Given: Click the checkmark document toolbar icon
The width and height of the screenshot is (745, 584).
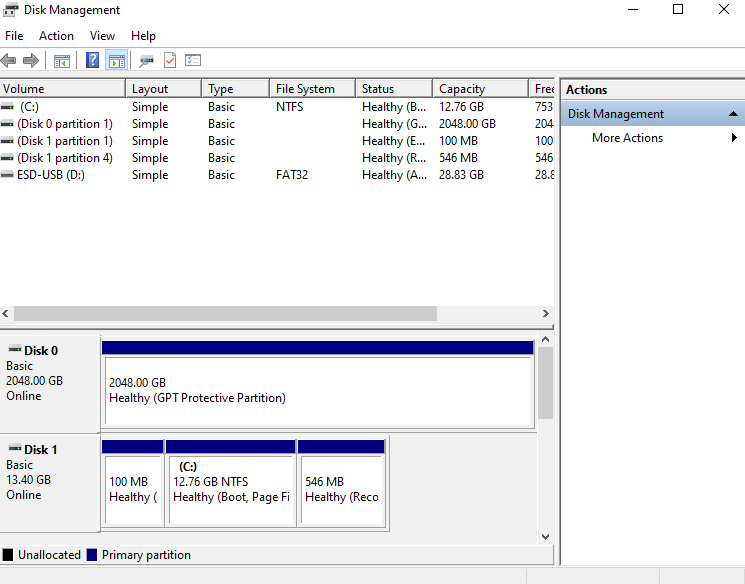Looking at the screenshot, I should (x=170, y=60).
